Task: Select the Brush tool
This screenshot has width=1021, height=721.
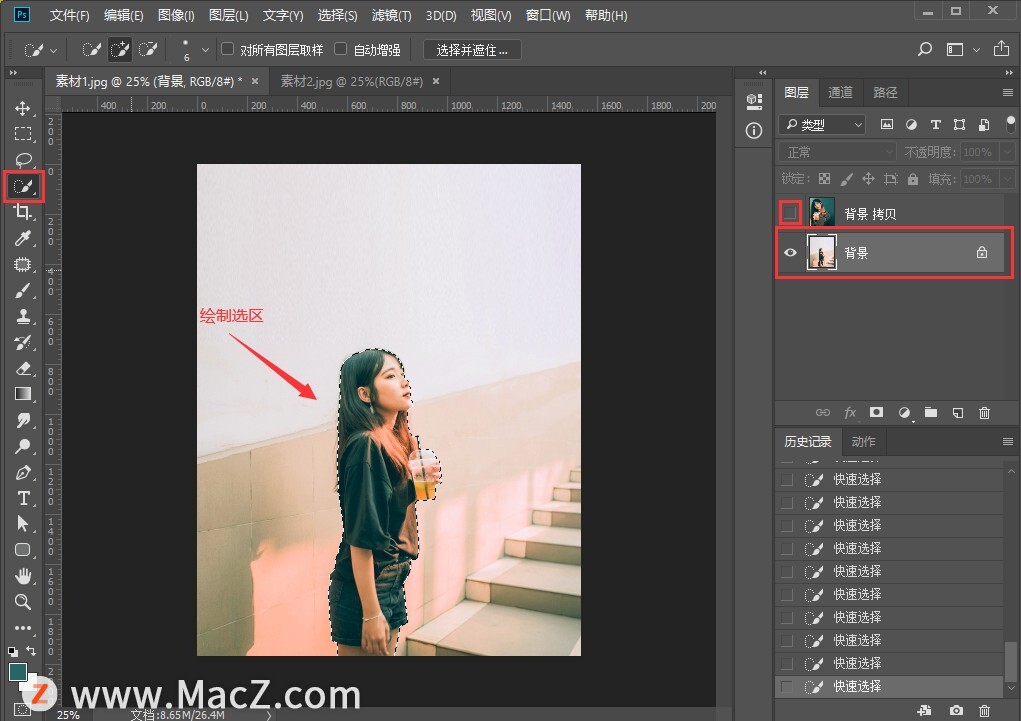Action: click(23, 290)
